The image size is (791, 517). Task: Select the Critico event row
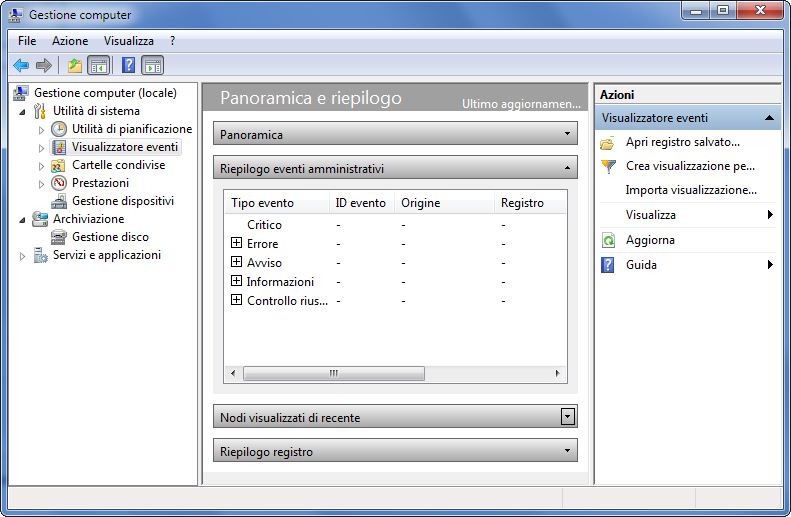coord(395,225)
